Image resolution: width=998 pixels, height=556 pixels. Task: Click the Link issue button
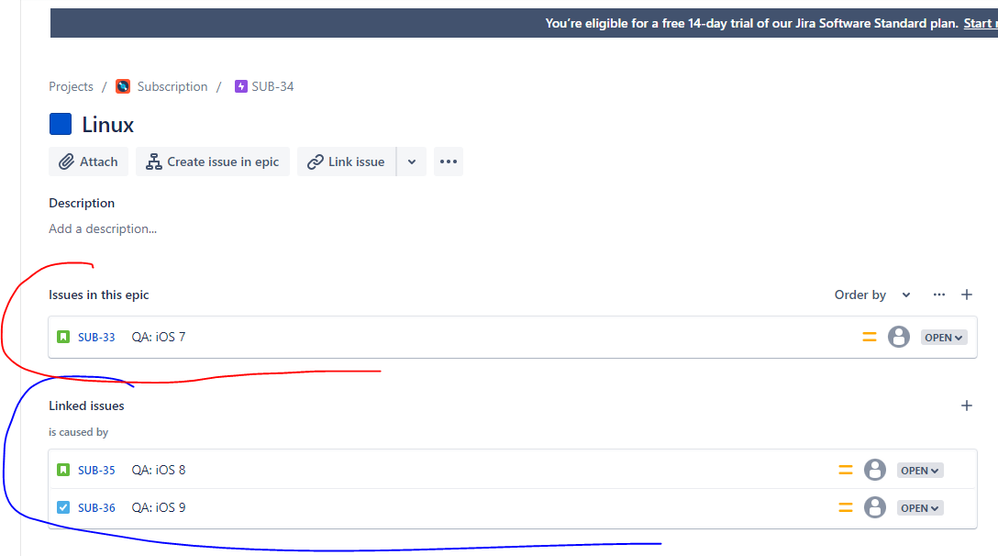pyautogui.click(x=346, y=162)
